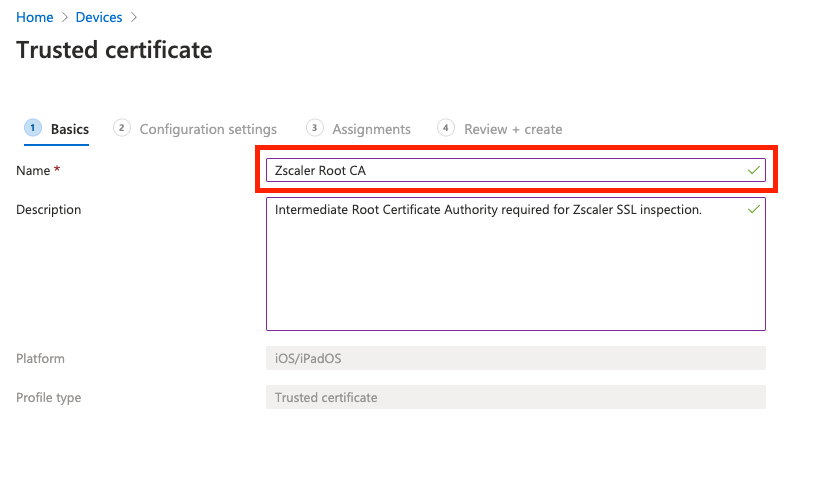Viewport: 827px width, 495px height.
Task: Click the Home breadcrumb link
Action: [x=34, y=17]
